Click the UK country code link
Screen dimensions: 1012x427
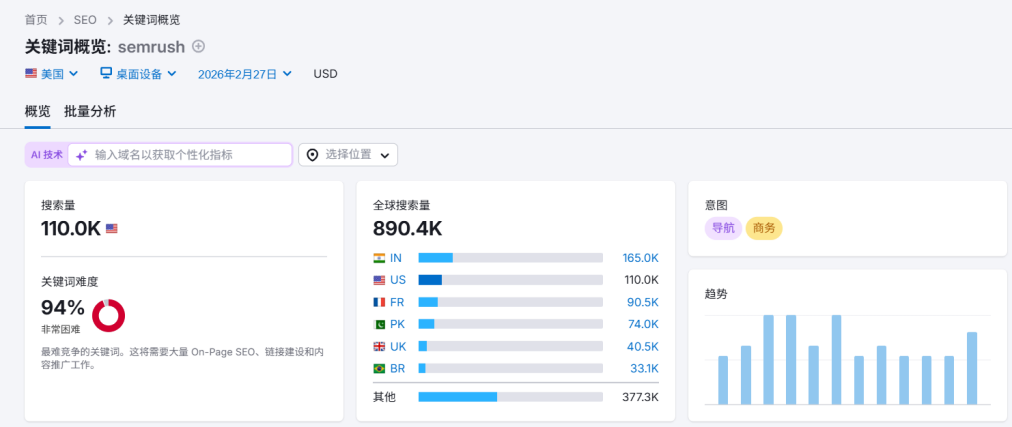click(398, 346)
